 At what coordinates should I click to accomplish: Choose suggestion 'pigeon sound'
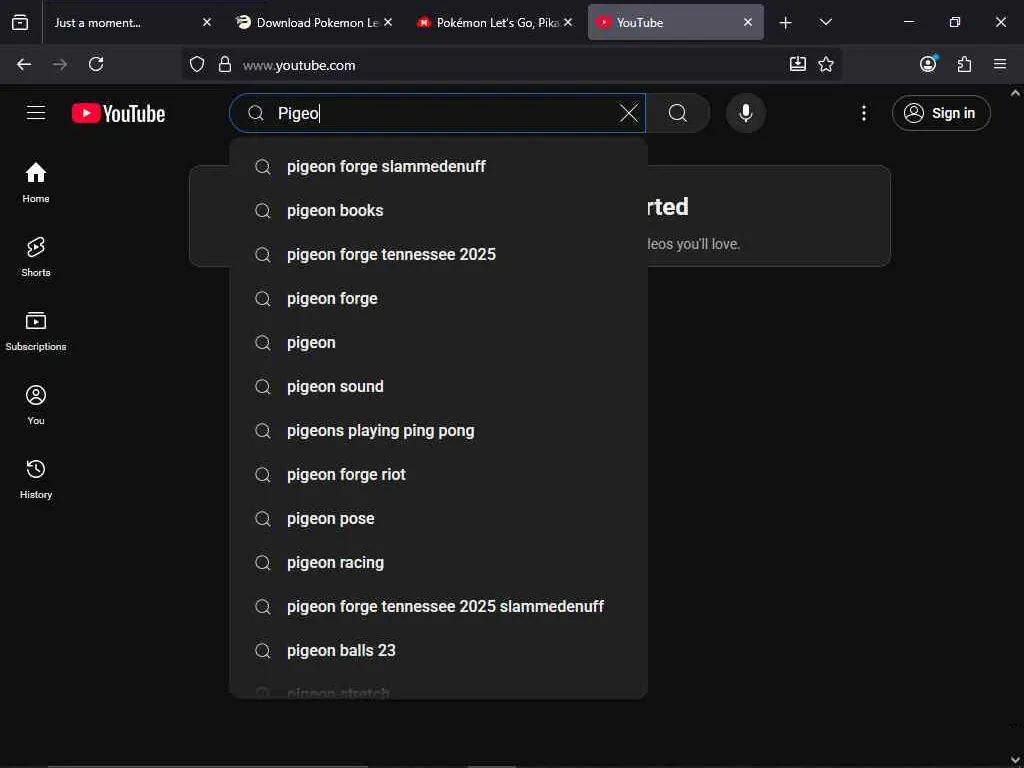pyautogui.click(x=438, y=387)
